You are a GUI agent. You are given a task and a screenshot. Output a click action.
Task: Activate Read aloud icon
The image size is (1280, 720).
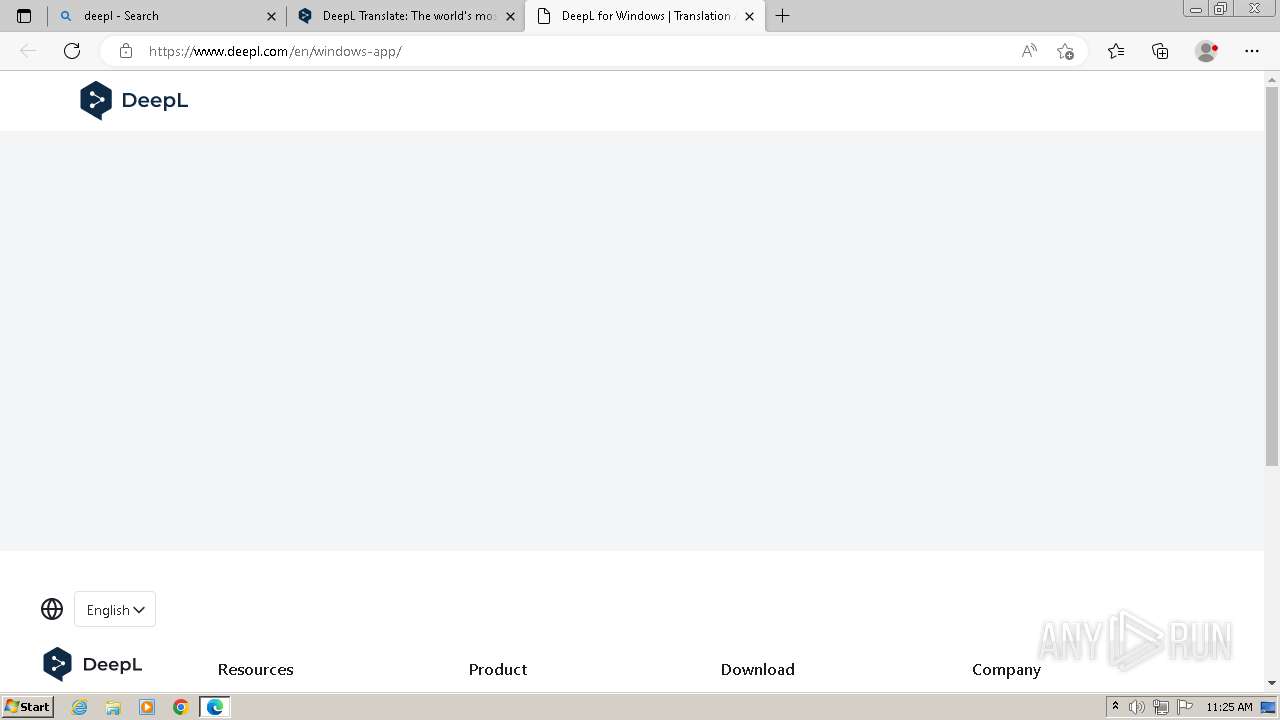tap(1029, 51)
